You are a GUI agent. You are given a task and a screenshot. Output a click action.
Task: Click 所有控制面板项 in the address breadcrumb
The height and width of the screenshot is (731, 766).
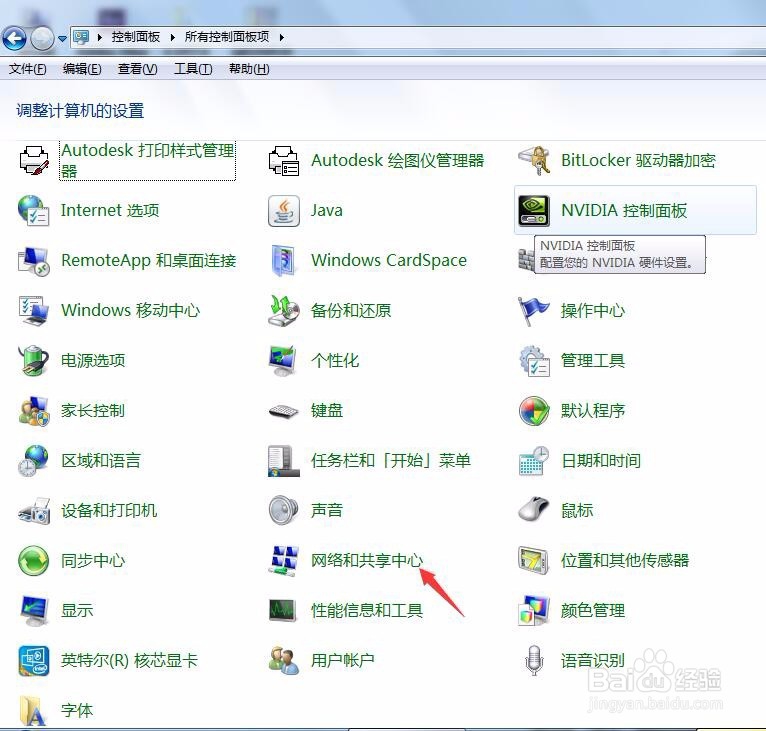[x=227, y=37]
